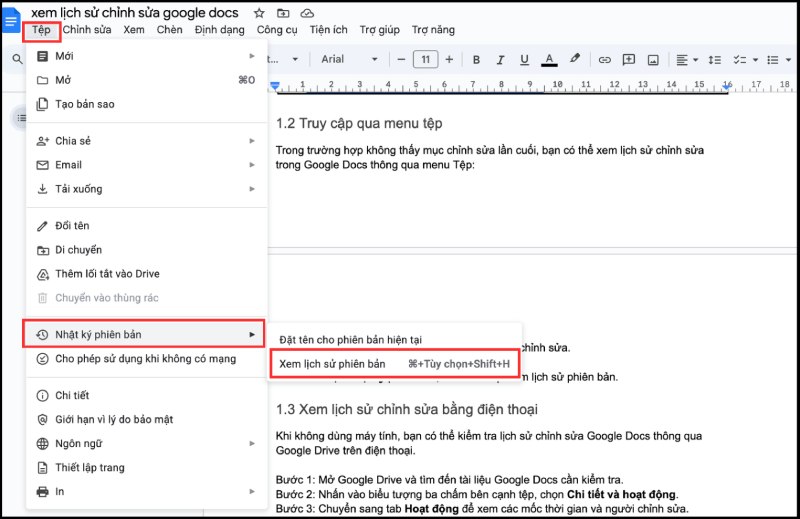This screenshot has height=519, width=800.
Task: Toggle bold formatting
Action: click(x=476, y=60)
